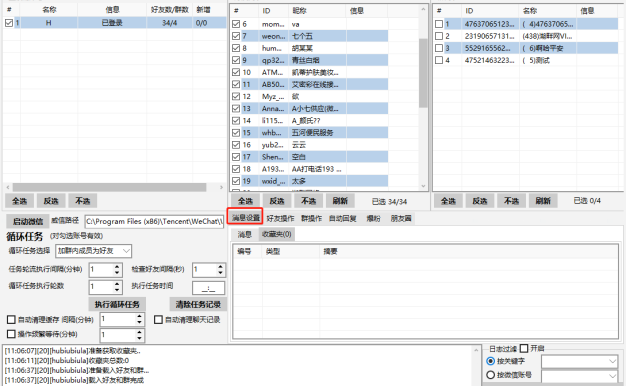
Task: Uncheck friend row 10 ATM...
Action: click(236, 73)
